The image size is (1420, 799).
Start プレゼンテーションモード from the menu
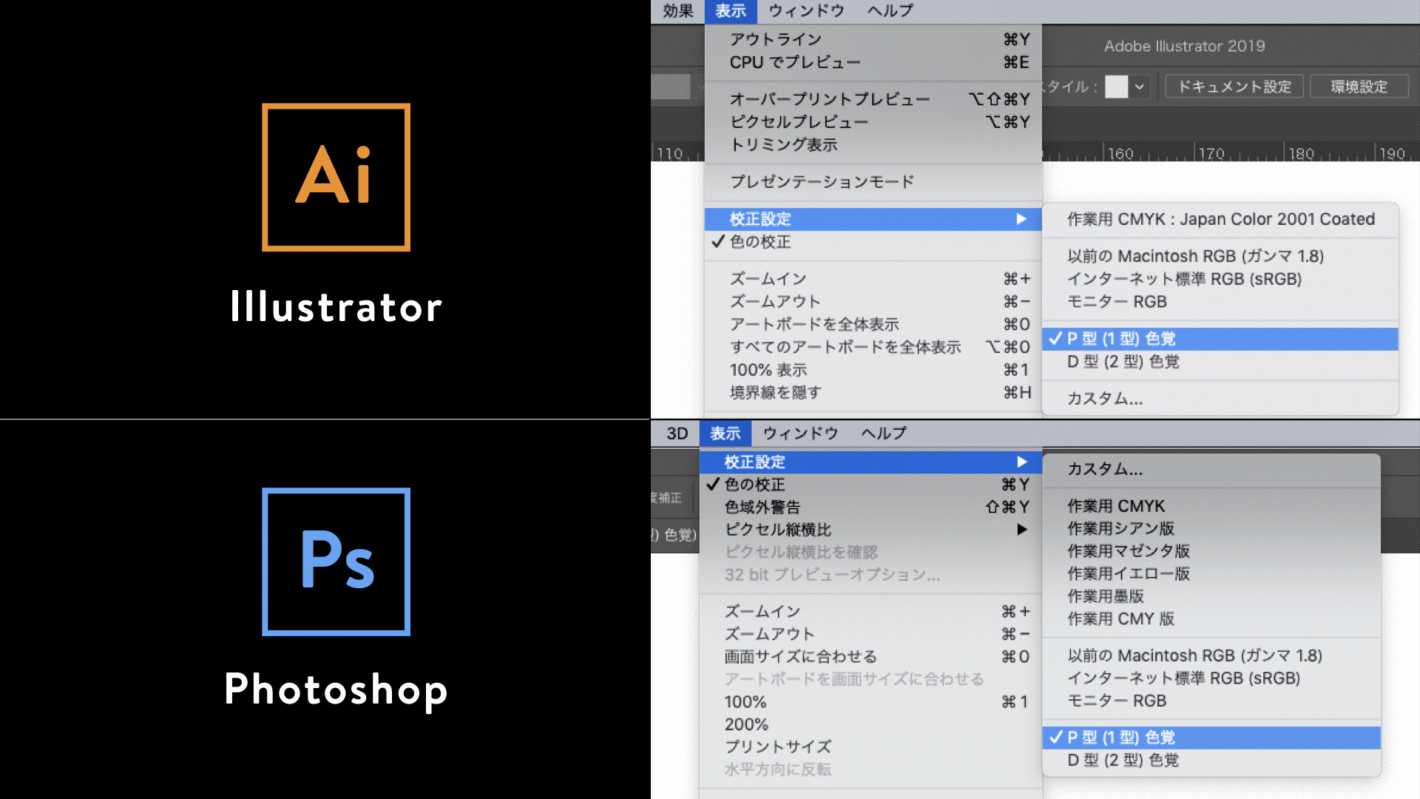click(873, 182)
